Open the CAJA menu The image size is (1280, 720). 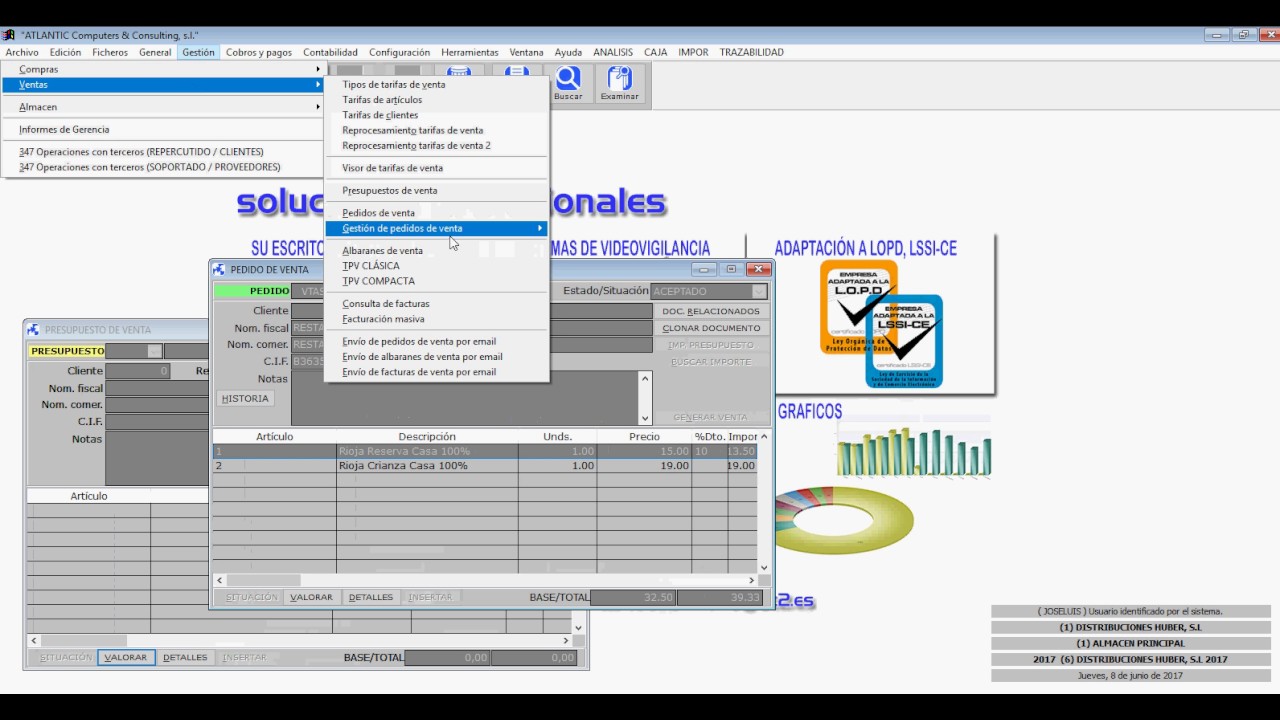(x=656, y=52)
